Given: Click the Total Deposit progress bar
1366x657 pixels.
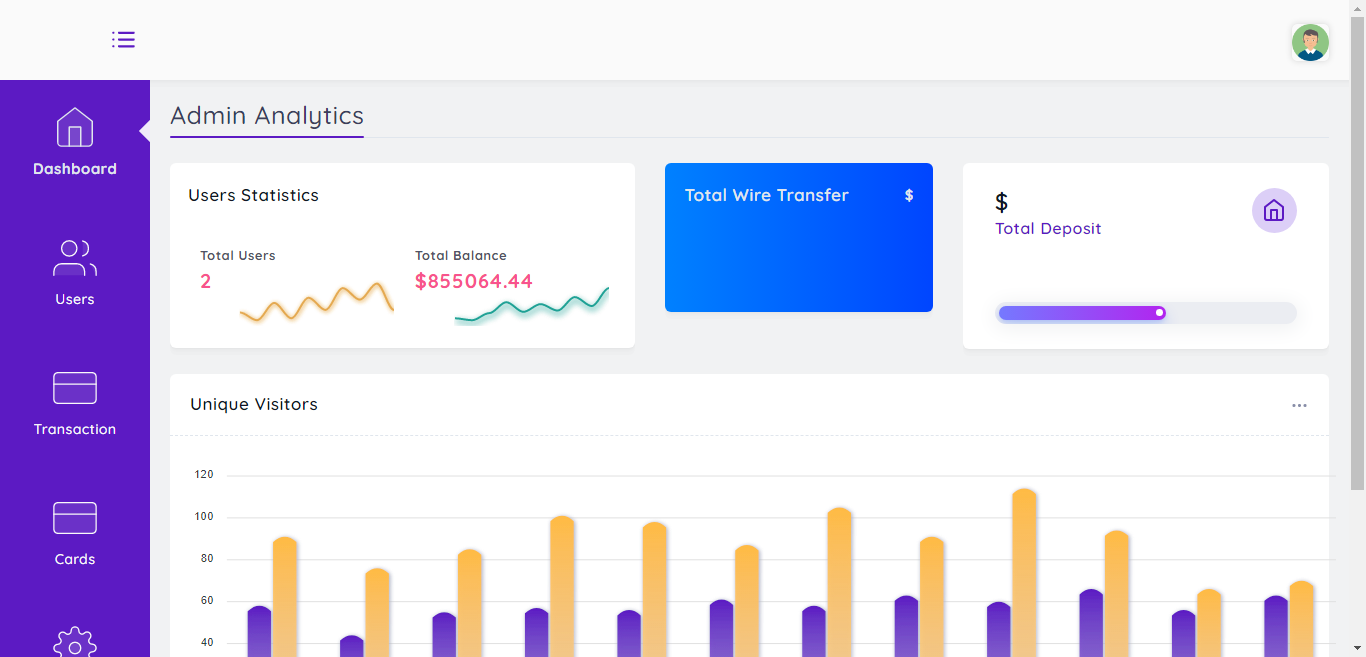Looking at the screenshot, I should click(1146, 313).
